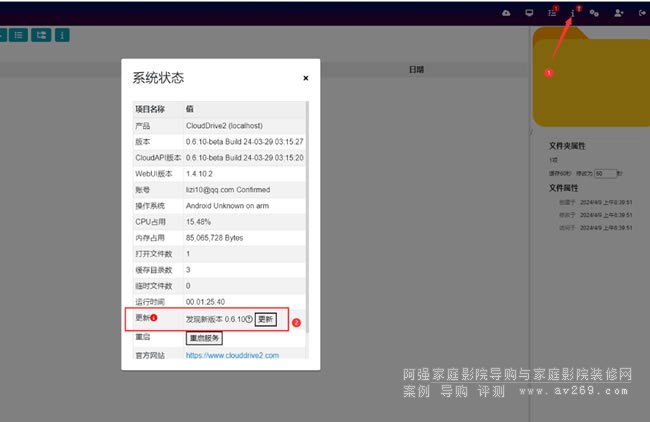Open the task list icon with badge
This screenshot has height=422, width=650.
[x=552, y=13]
